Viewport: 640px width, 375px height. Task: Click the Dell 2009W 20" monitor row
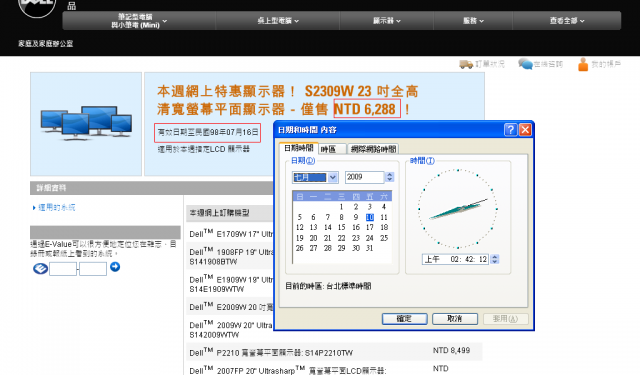tap(230, 329)
